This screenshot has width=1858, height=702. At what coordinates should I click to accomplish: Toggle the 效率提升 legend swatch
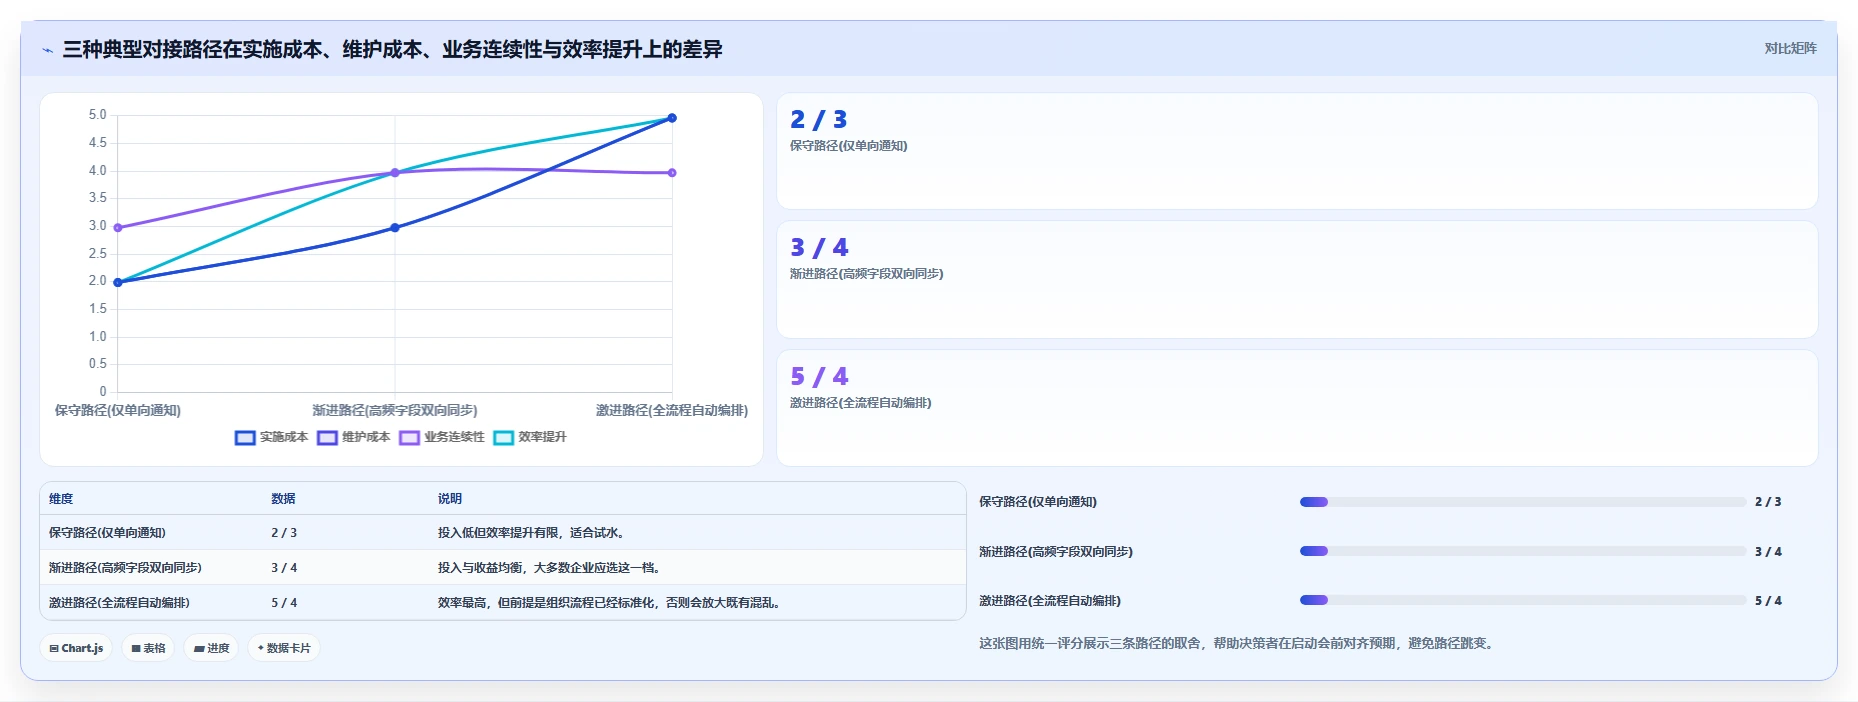pyautogui.click(x=504, y=438)
